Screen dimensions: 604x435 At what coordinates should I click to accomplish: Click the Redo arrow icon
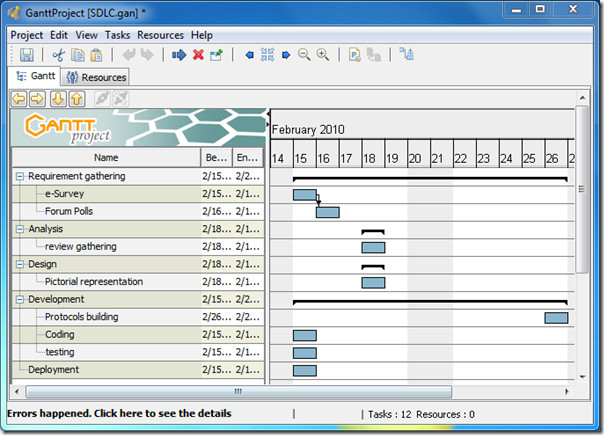pos(147,55)
